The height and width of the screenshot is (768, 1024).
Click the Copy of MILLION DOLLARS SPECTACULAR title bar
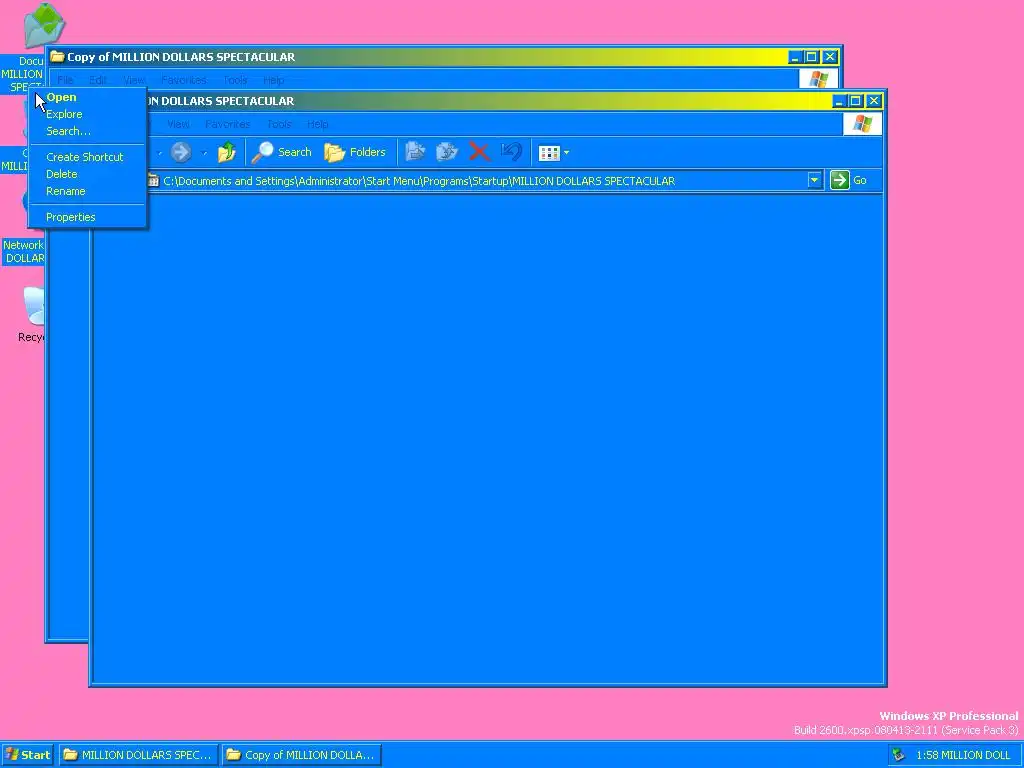418,57
